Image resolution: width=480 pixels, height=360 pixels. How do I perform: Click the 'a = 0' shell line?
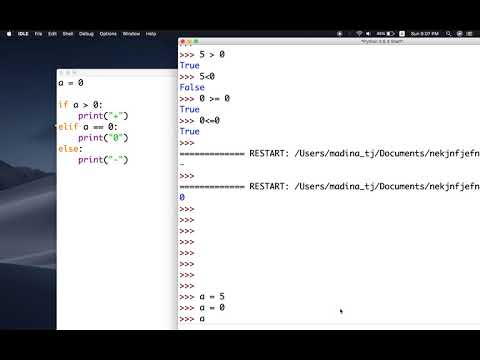point(202,307)
